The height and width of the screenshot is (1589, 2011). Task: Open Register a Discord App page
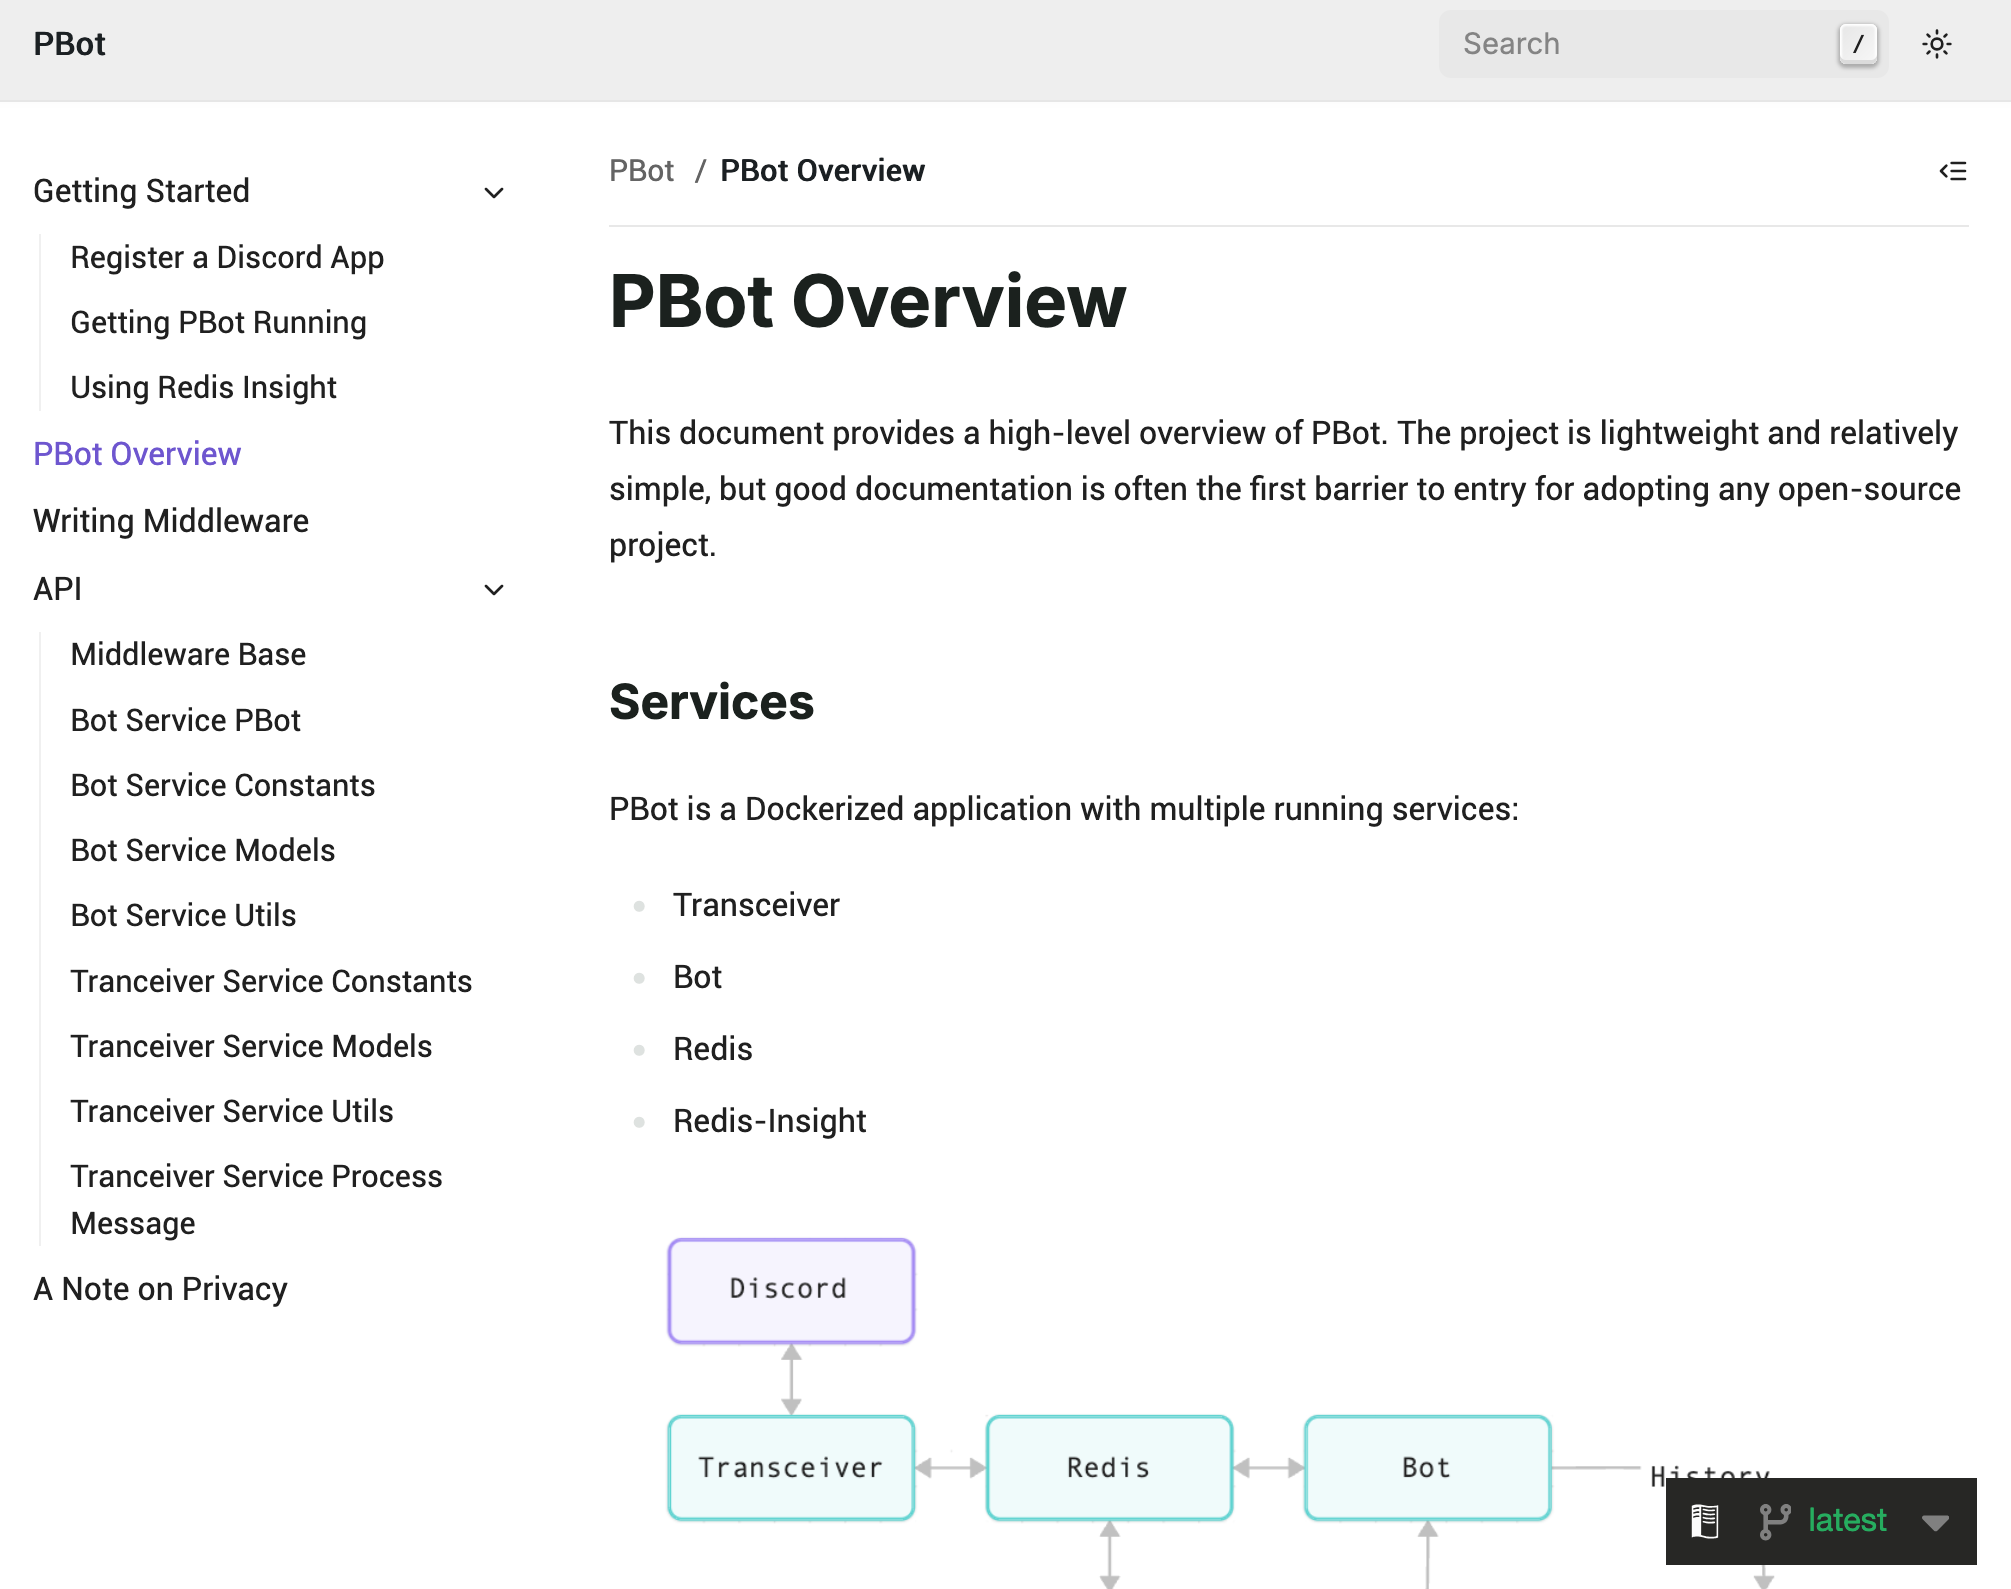227,258
